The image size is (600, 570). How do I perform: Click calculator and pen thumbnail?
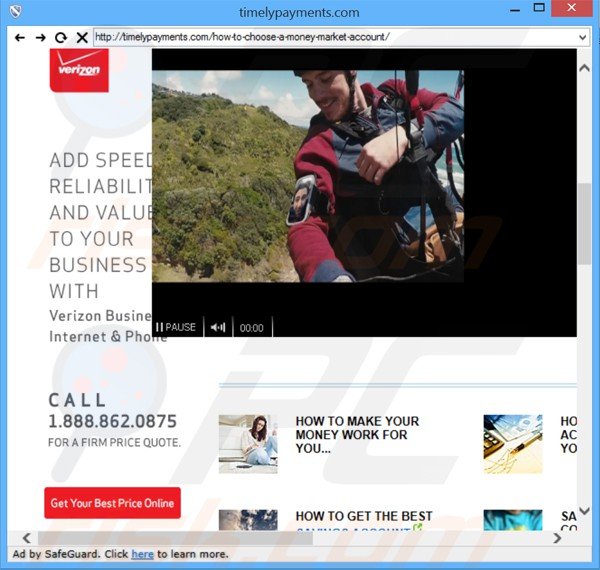click(x=513, y=444)
